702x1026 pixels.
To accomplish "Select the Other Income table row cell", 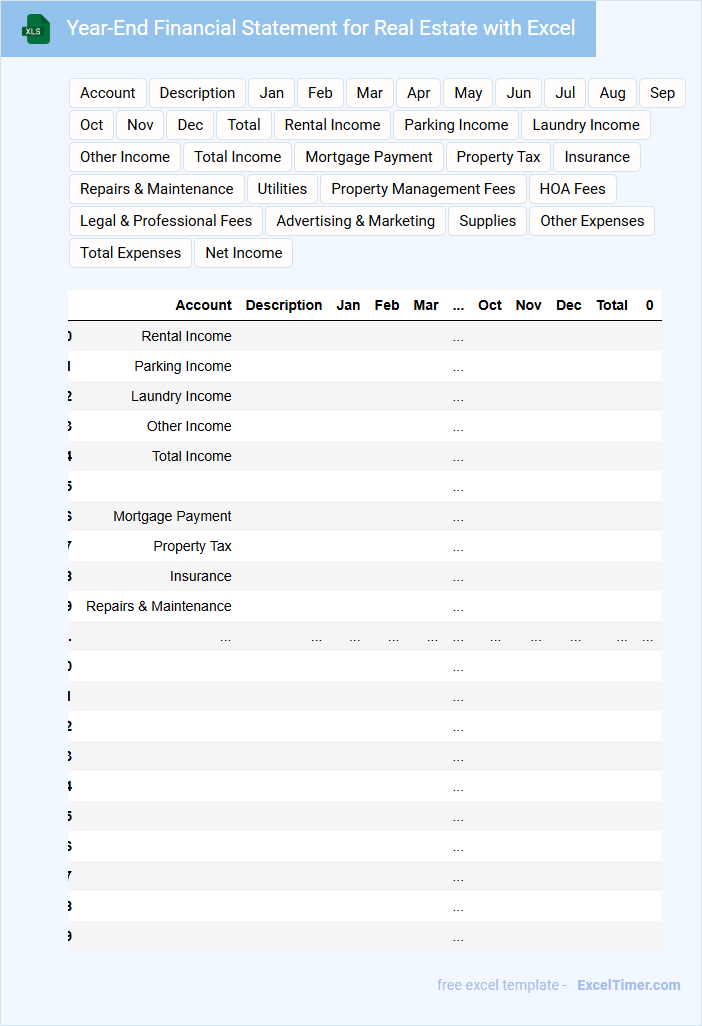I will pyautogui.click(x=189, y=427).
